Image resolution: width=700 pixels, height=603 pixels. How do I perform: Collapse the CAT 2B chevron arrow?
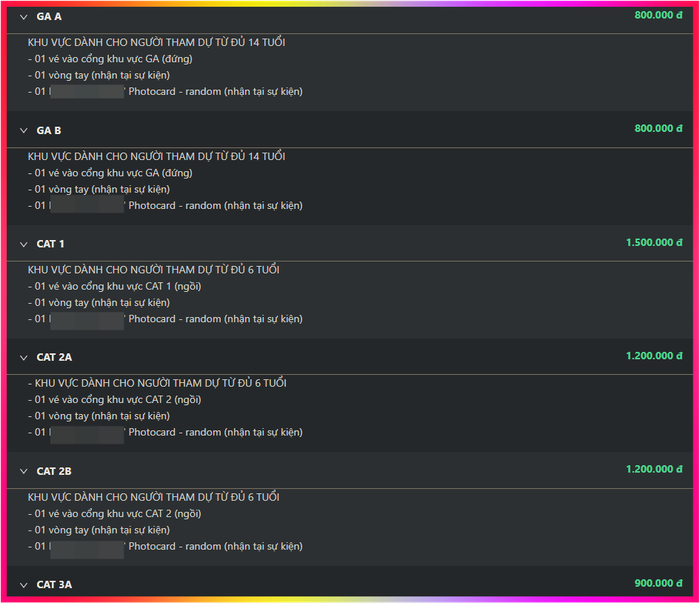[x=24, y=471]
